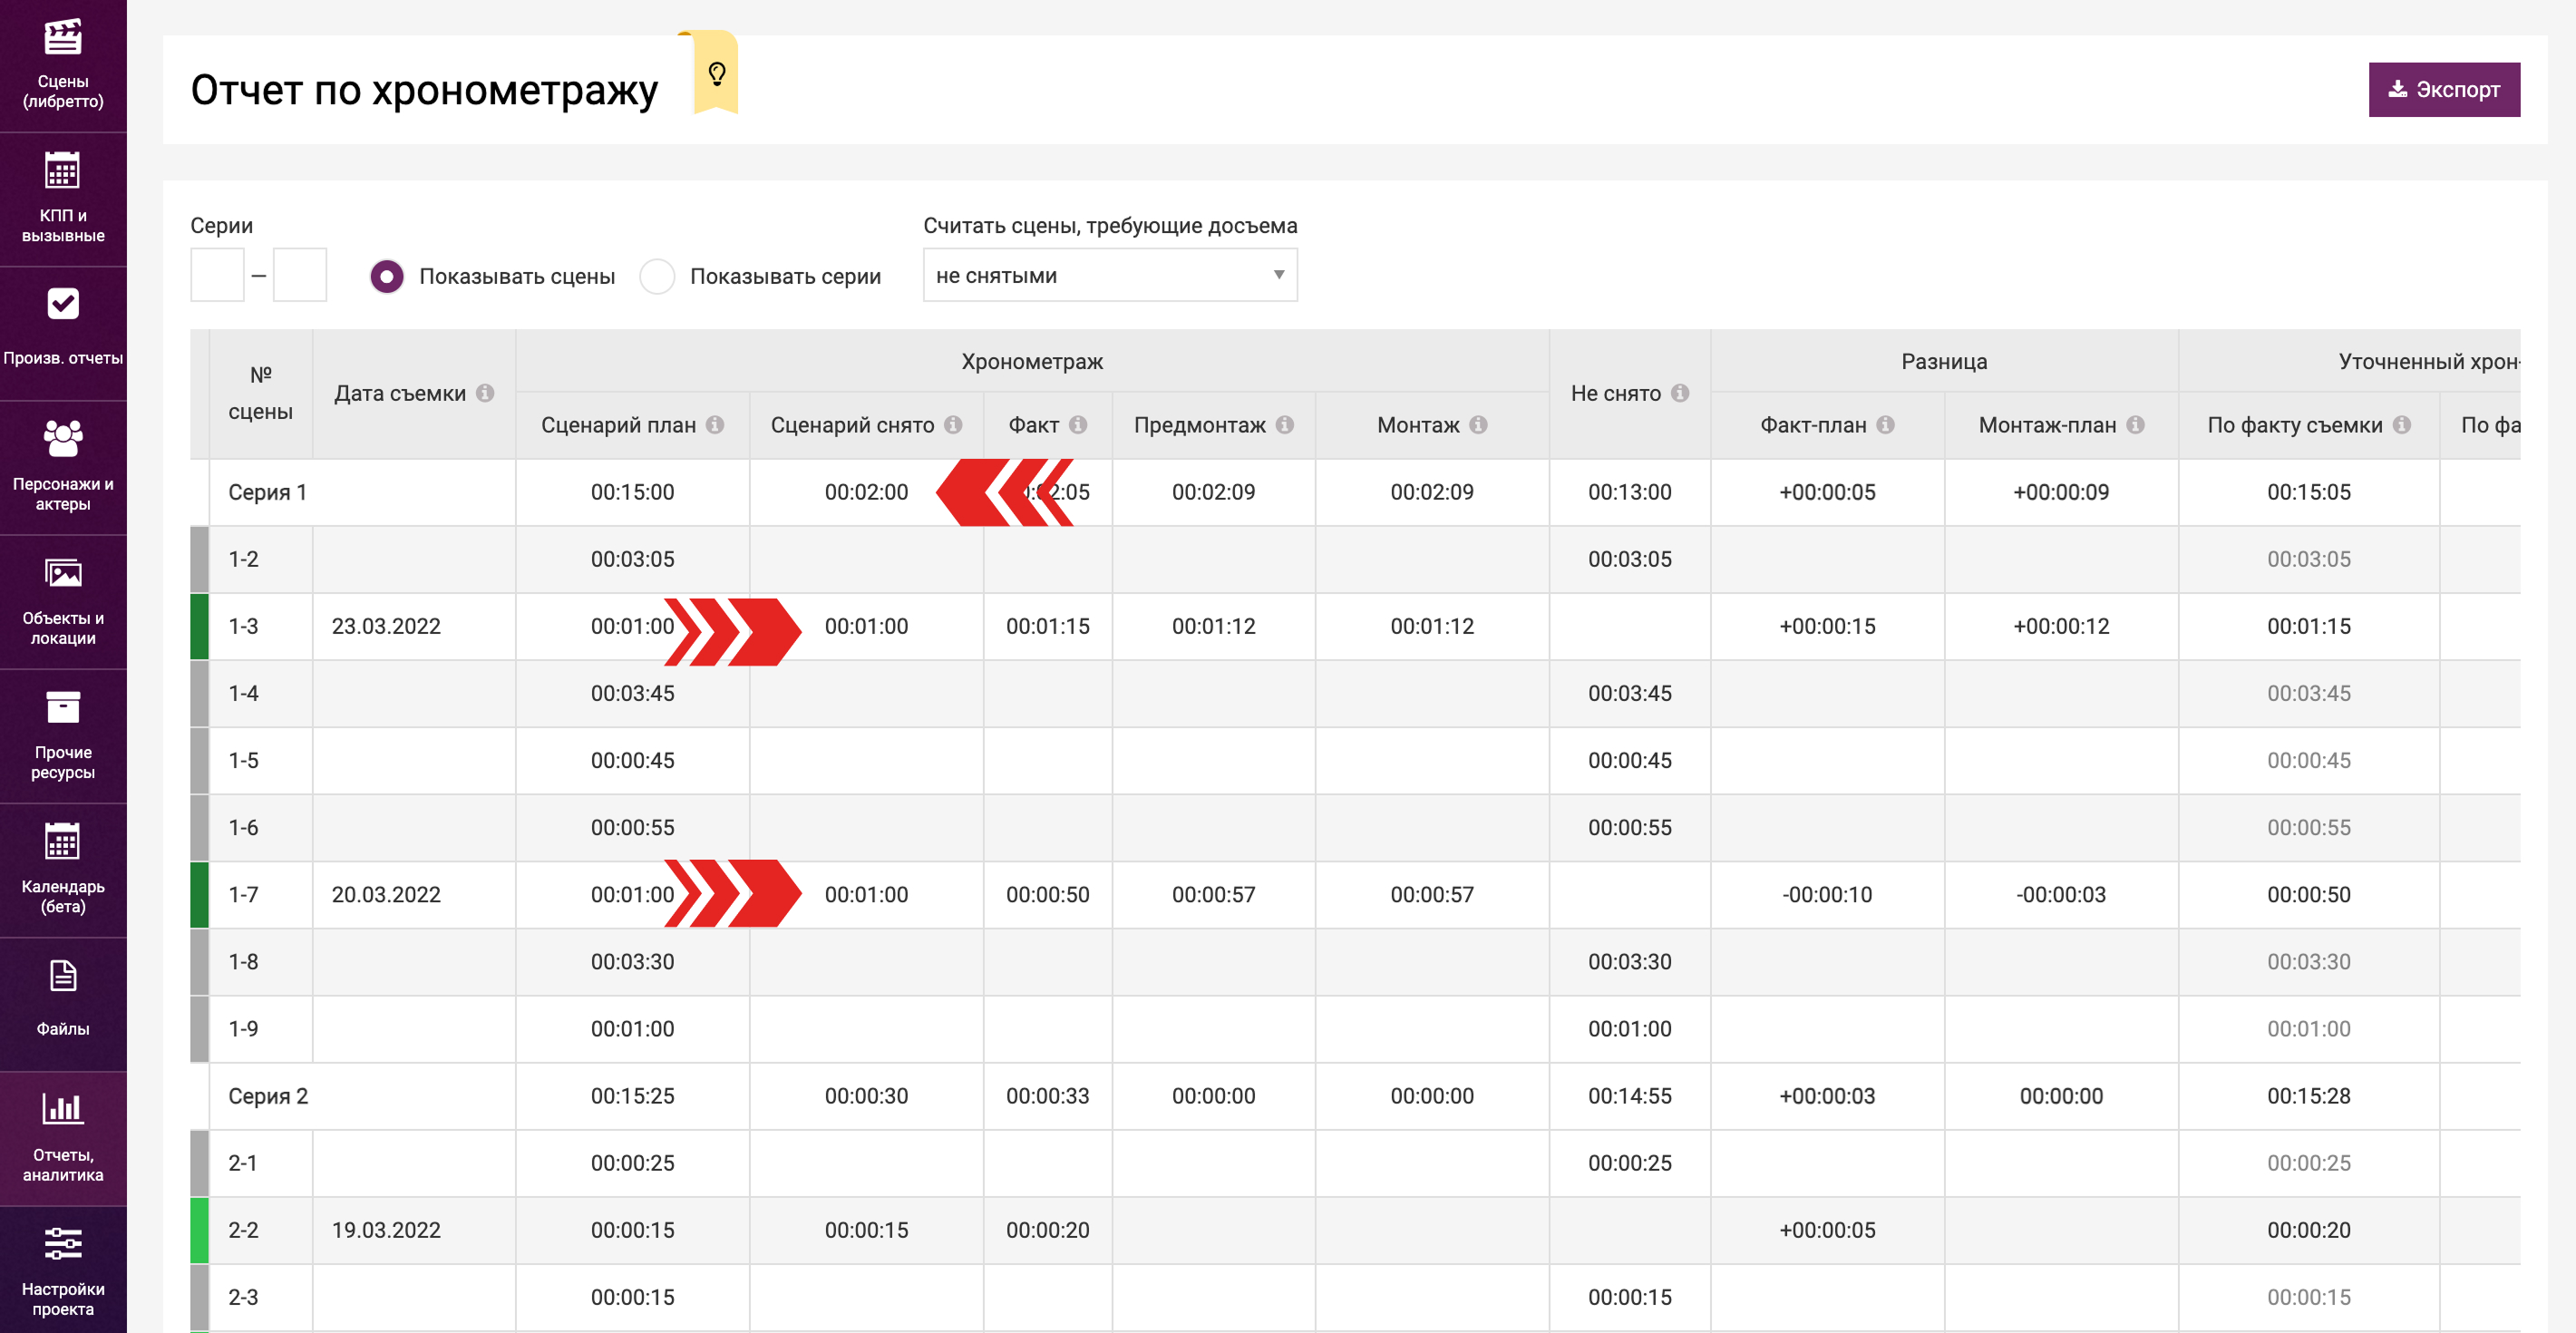This screenshot has width=2576, height=1333.
Task: Click green status marker of scene 1-3
Action: coord(199,626)
